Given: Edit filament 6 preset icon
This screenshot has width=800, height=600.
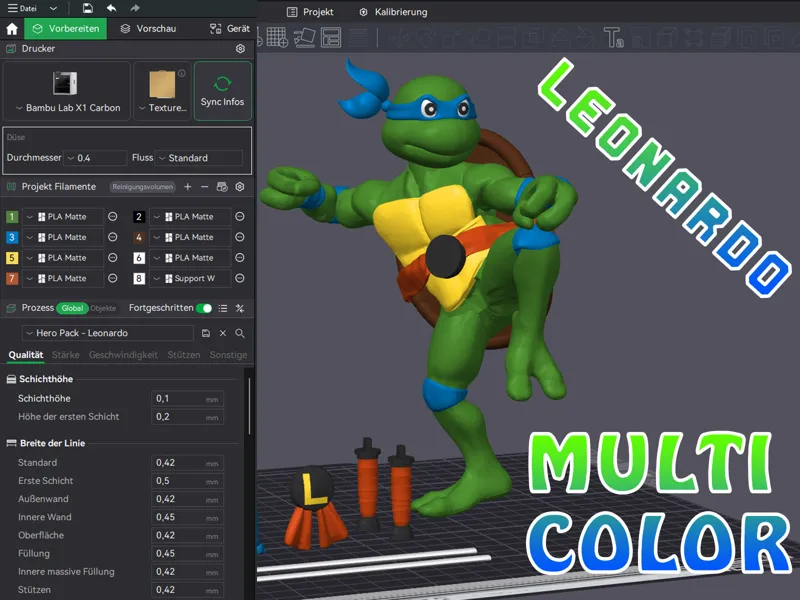Looking at the screenshot, I should click(240, 258).
